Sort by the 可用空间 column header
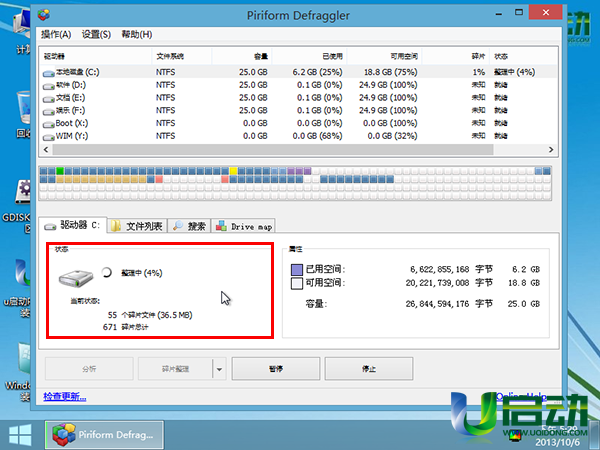600x450 pixels. pyautogui.click(x=384, y=56)
